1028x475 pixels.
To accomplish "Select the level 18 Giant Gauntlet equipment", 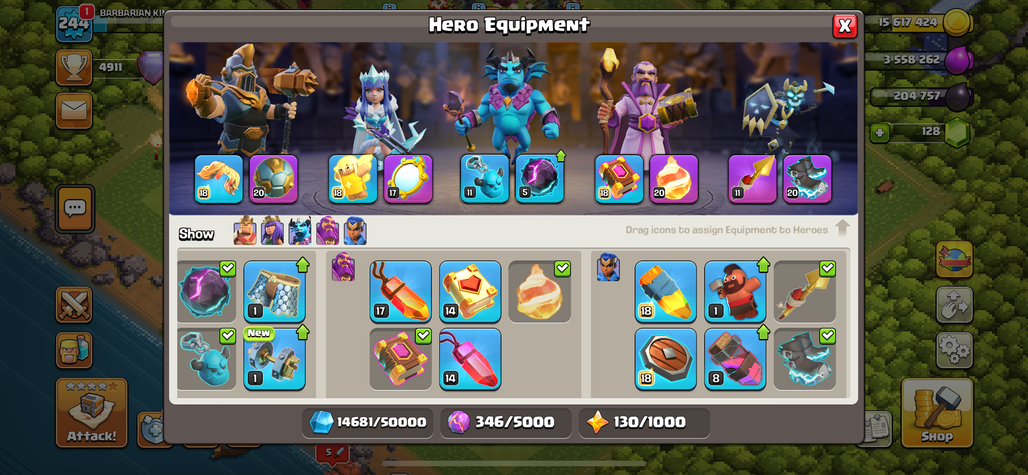I will pyautogui.click(x=219, y=179).
